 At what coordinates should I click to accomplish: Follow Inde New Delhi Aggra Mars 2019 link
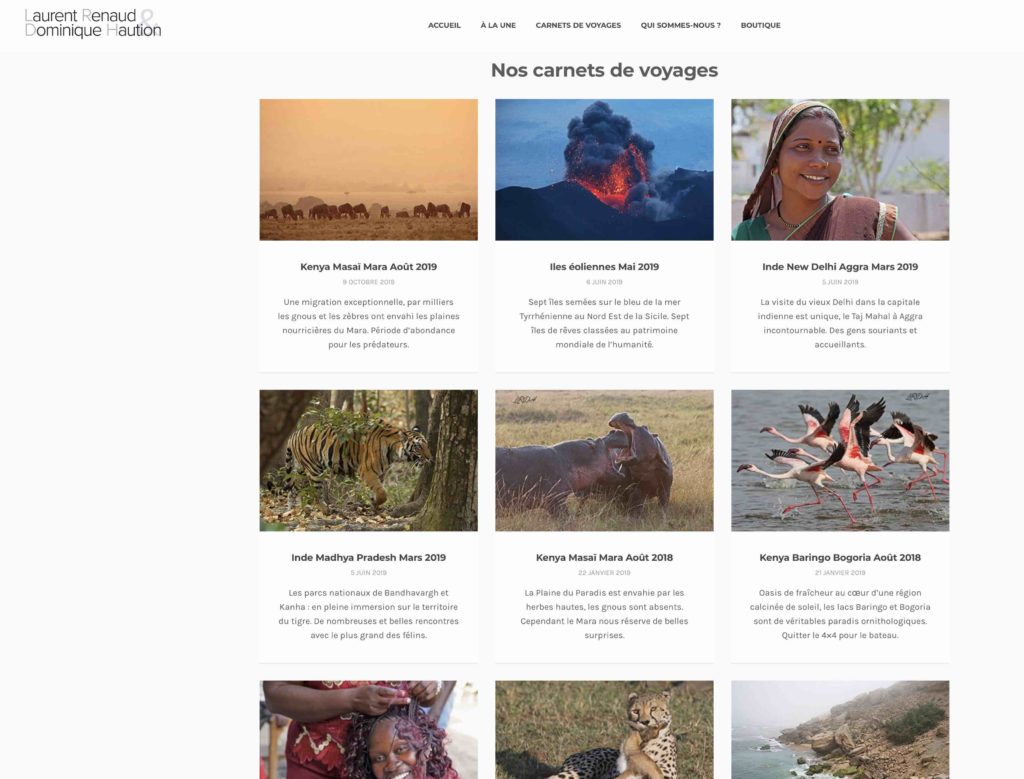point(840,266)
